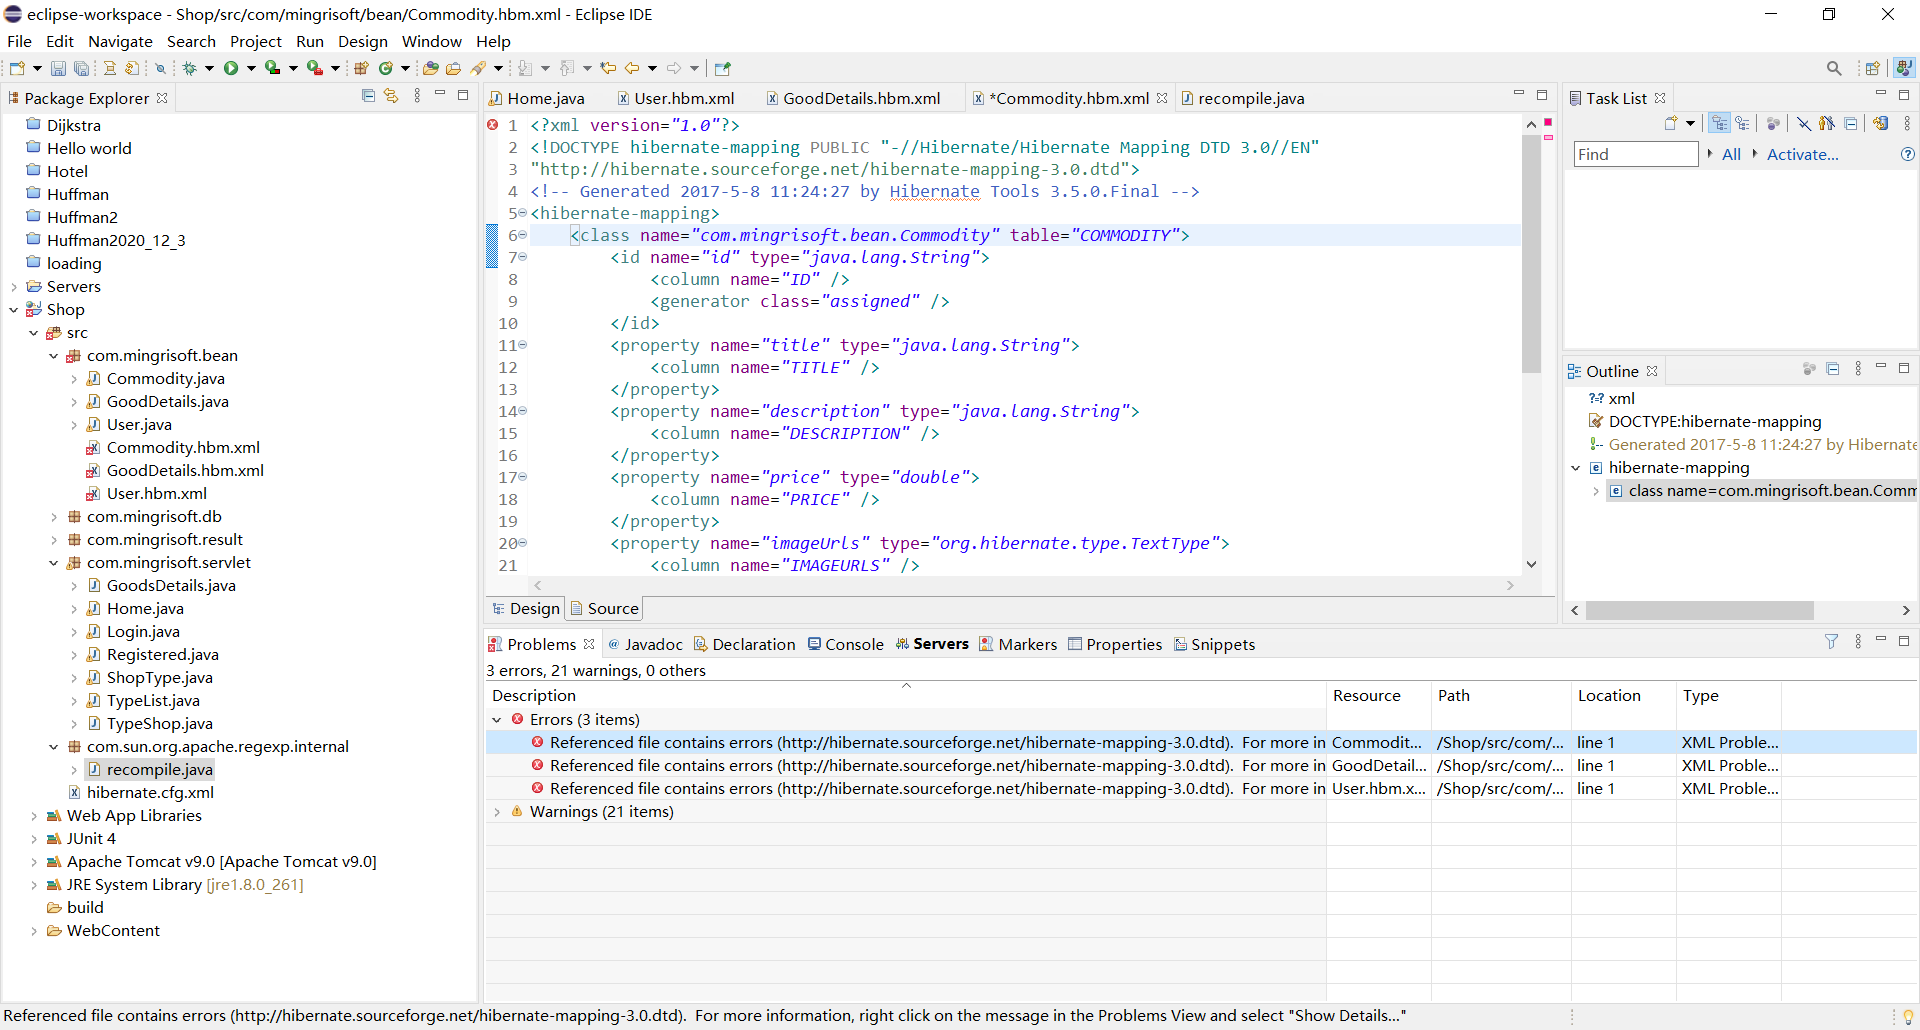The image size is (1920, 1030).
Task: Toggle Scheduled presentation in Task List
Action: pos(1742,123)
